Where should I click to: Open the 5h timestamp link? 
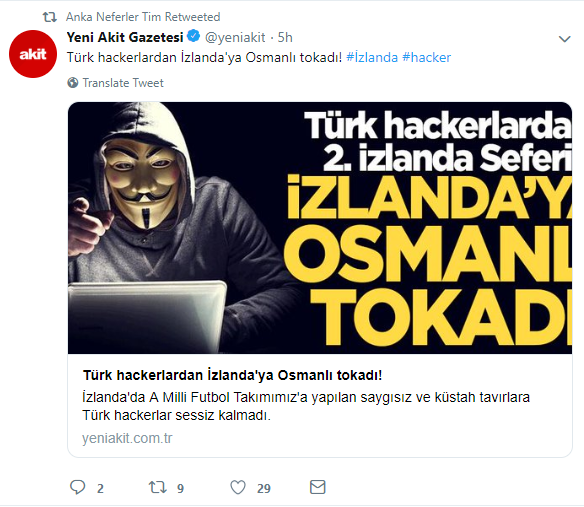coord(285,37)
